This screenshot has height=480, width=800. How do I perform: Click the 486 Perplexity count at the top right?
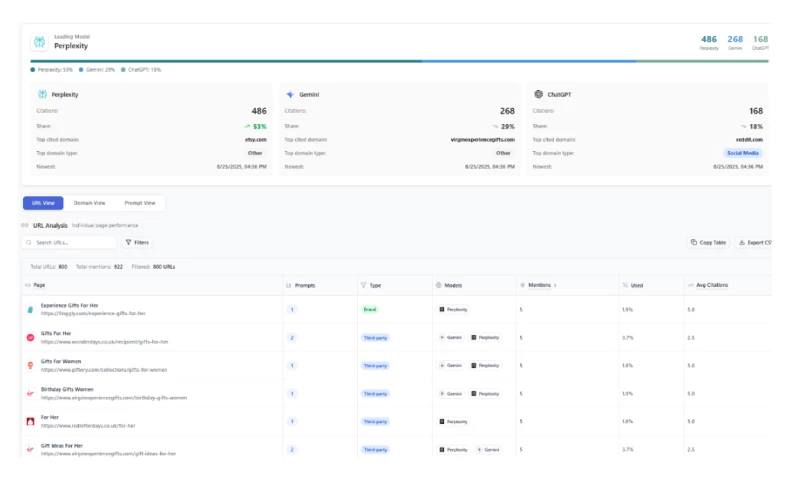pyautogui.click(x=709, y=39)
